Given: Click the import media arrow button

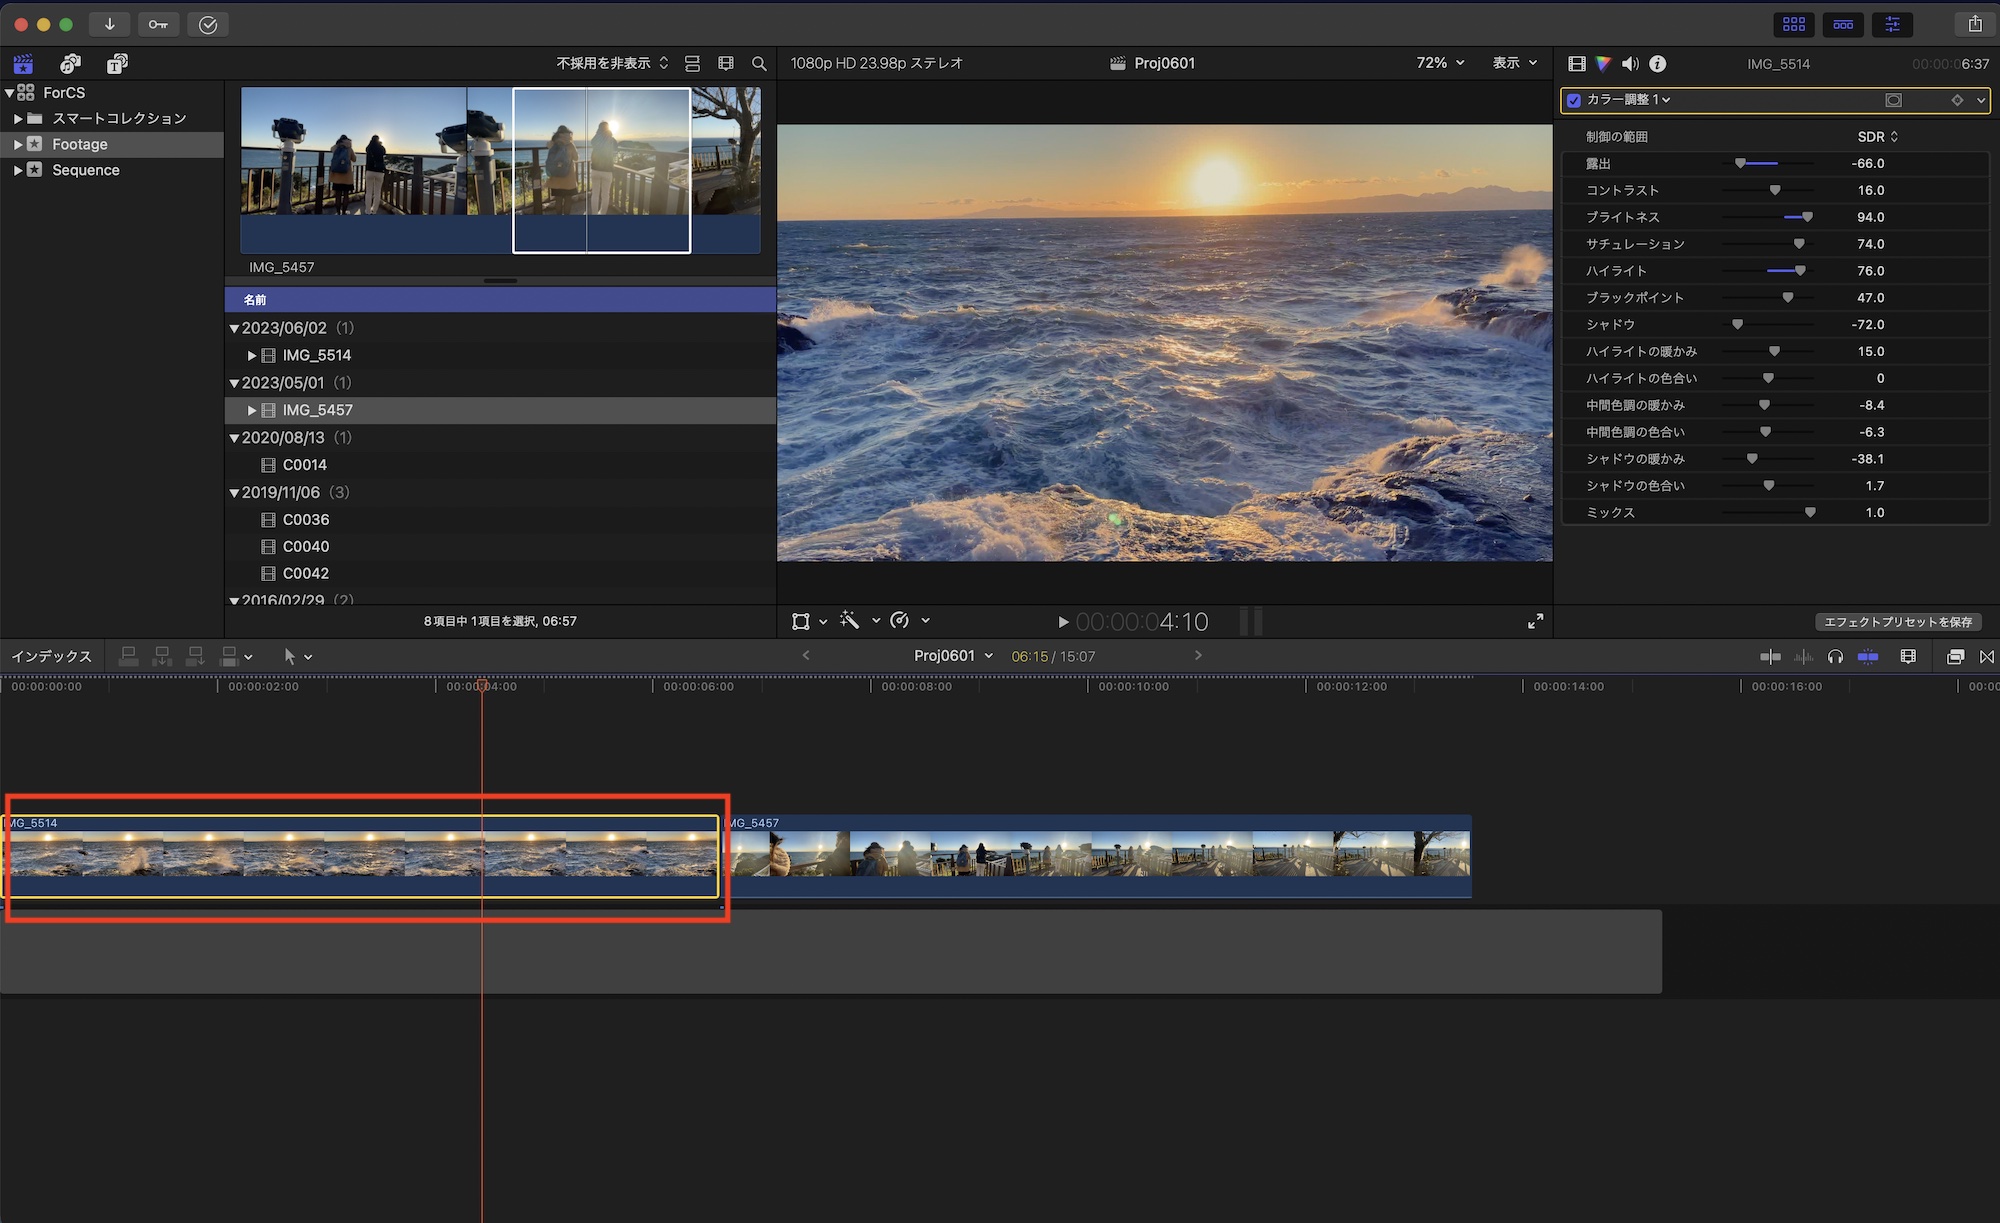Looking at the screenshot, I should coord(109,24).
